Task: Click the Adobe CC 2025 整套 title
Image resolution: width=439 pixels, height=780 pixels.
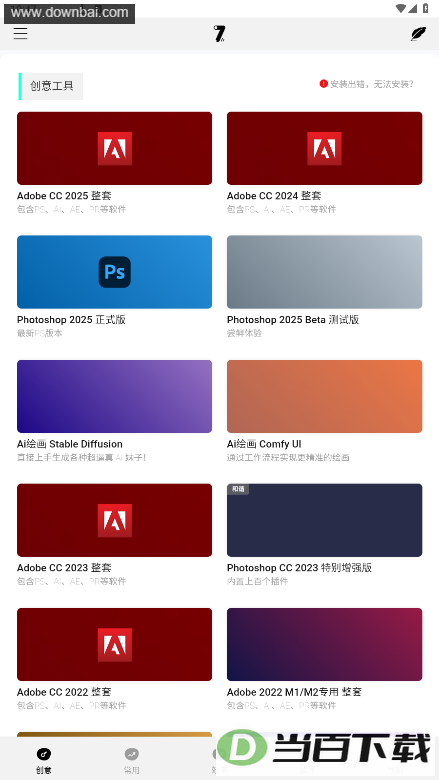Action: (x=64, y=195)
